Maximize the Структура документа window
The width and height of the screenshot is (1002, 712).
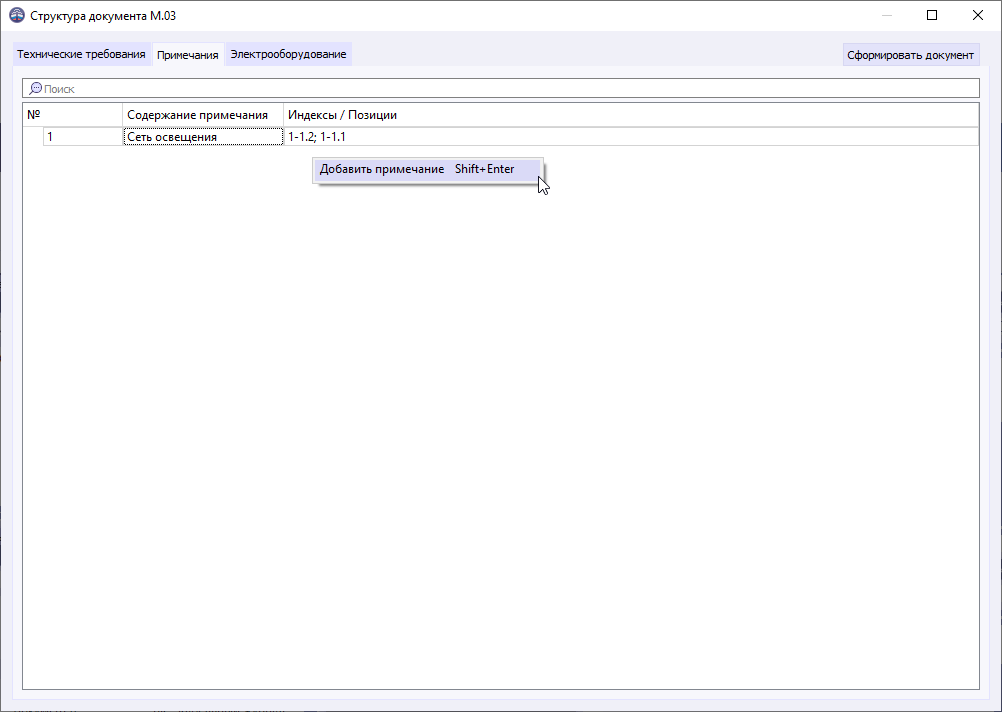(x=931, y=15)
